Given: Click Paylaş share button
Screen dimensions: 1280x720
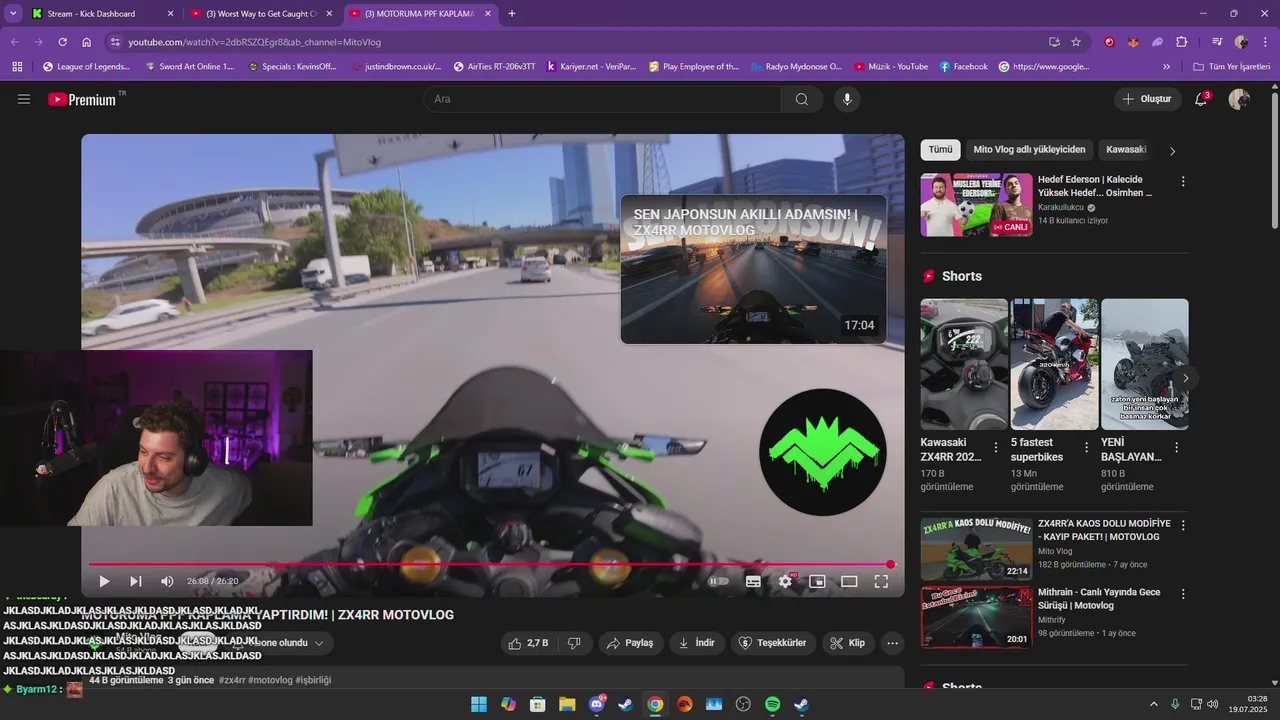Looking at the screenshot, I should point(631,643).
